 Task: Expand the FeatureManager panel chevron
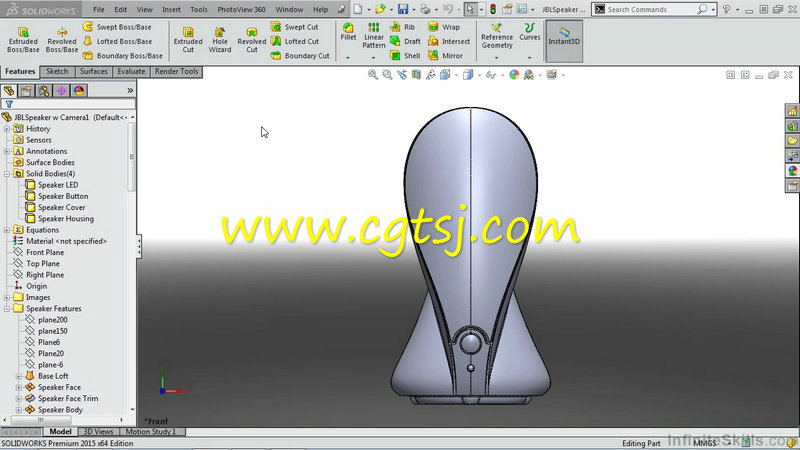tap(130, 91)
